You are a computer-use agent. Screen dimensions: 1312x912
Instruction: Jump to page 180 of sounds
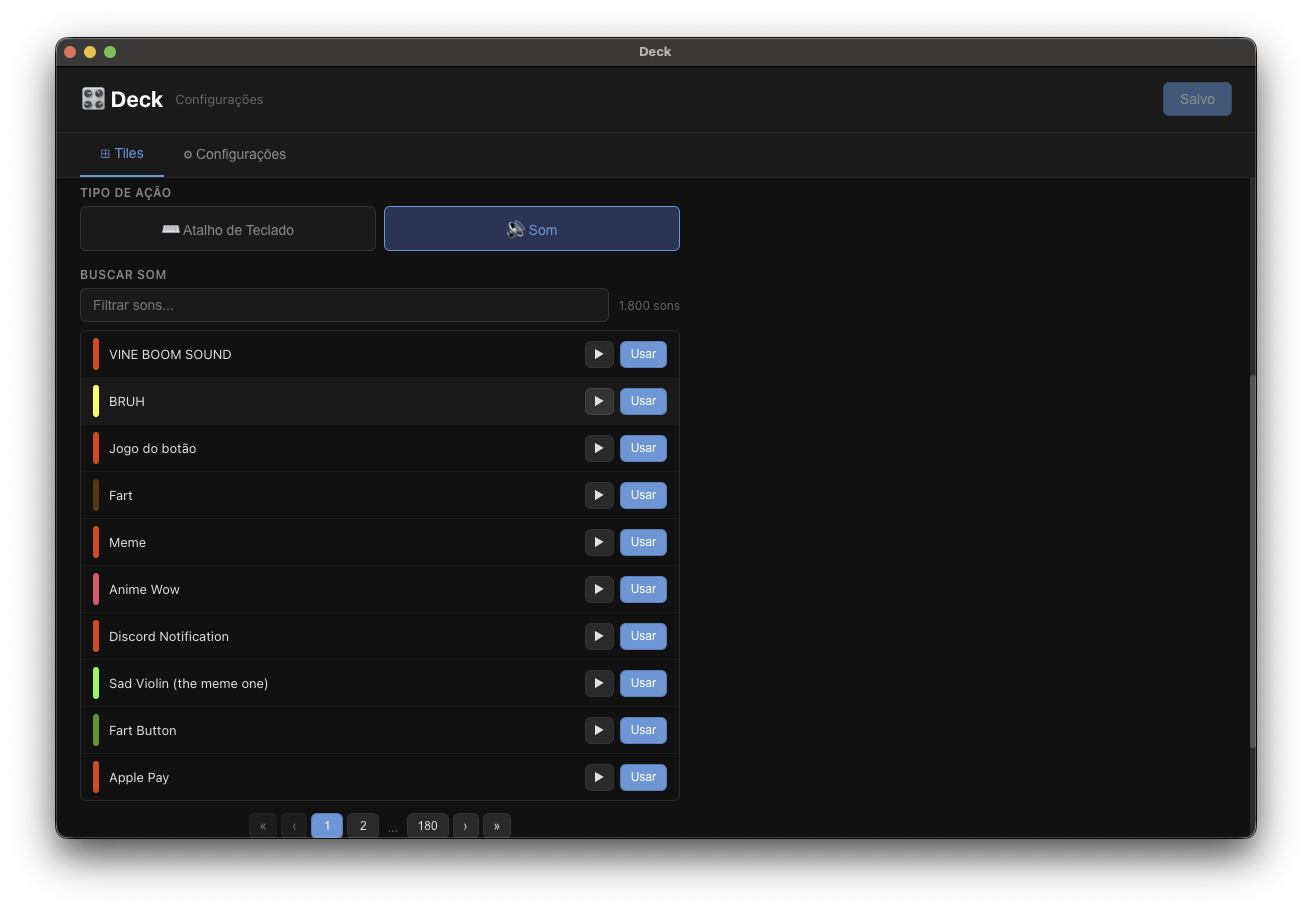(x=428, y=825)
